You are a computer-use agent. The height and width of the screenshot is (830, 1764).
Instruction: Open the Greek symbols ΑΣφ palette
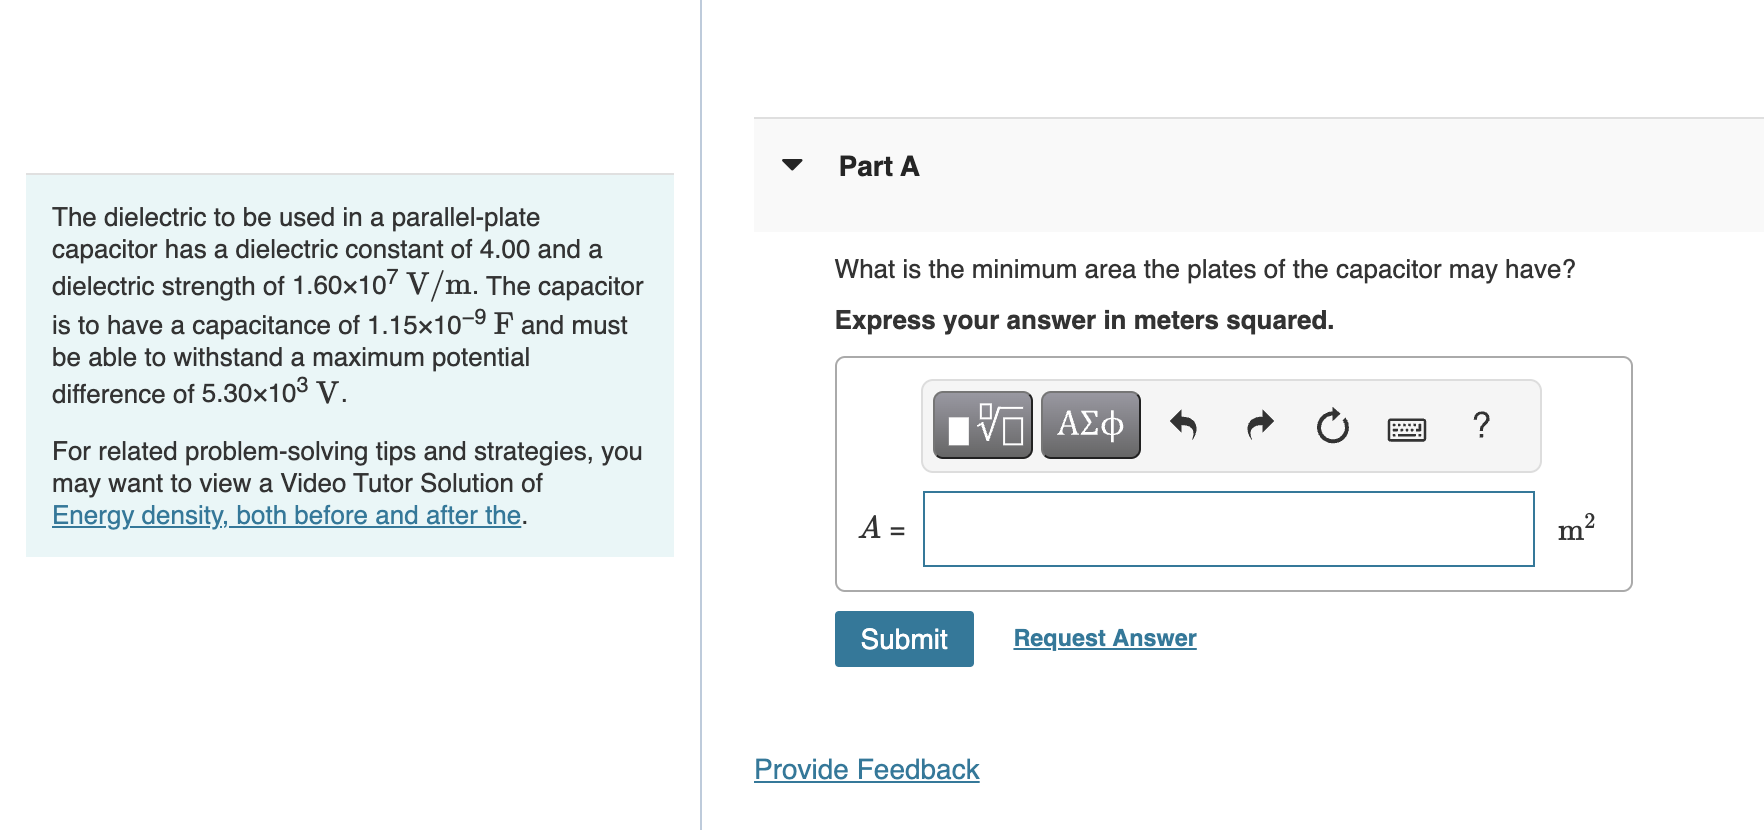pos(1089,424)
